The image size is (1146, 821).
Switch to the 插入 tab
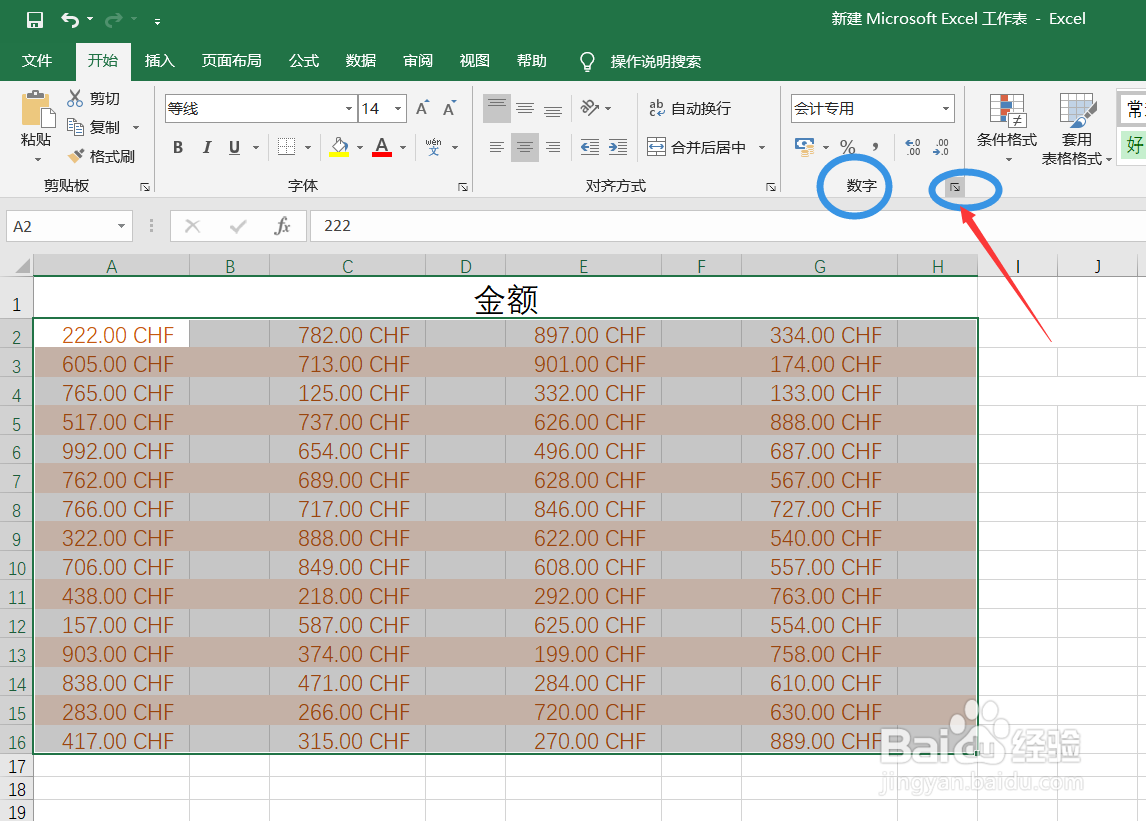159,61
